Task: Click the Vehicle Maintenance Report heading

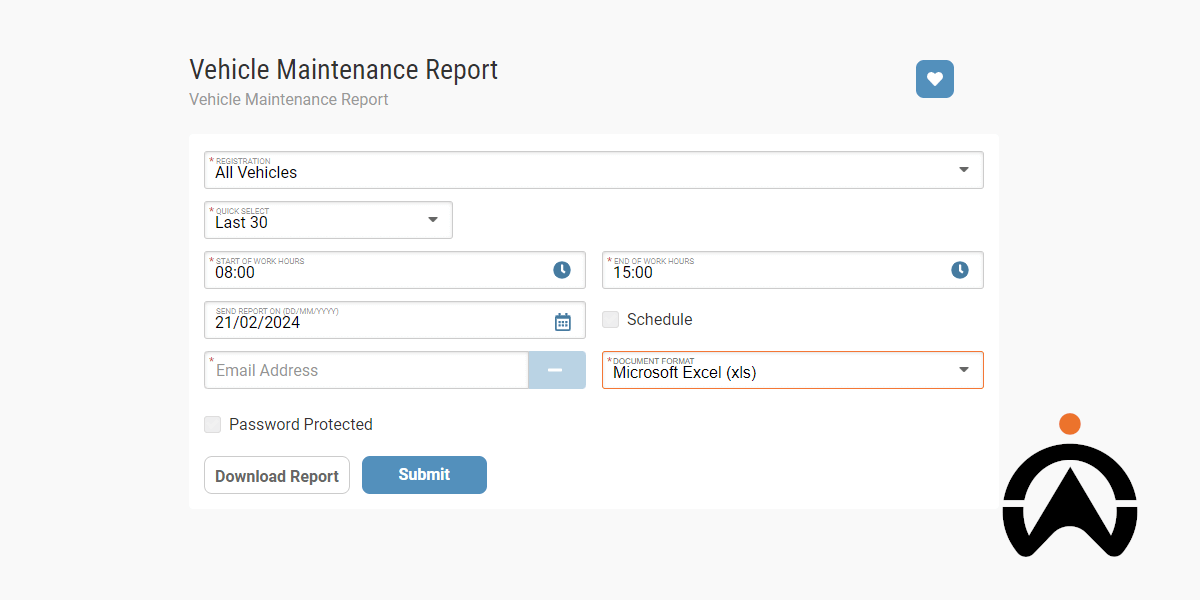Action: click(343, 70)
